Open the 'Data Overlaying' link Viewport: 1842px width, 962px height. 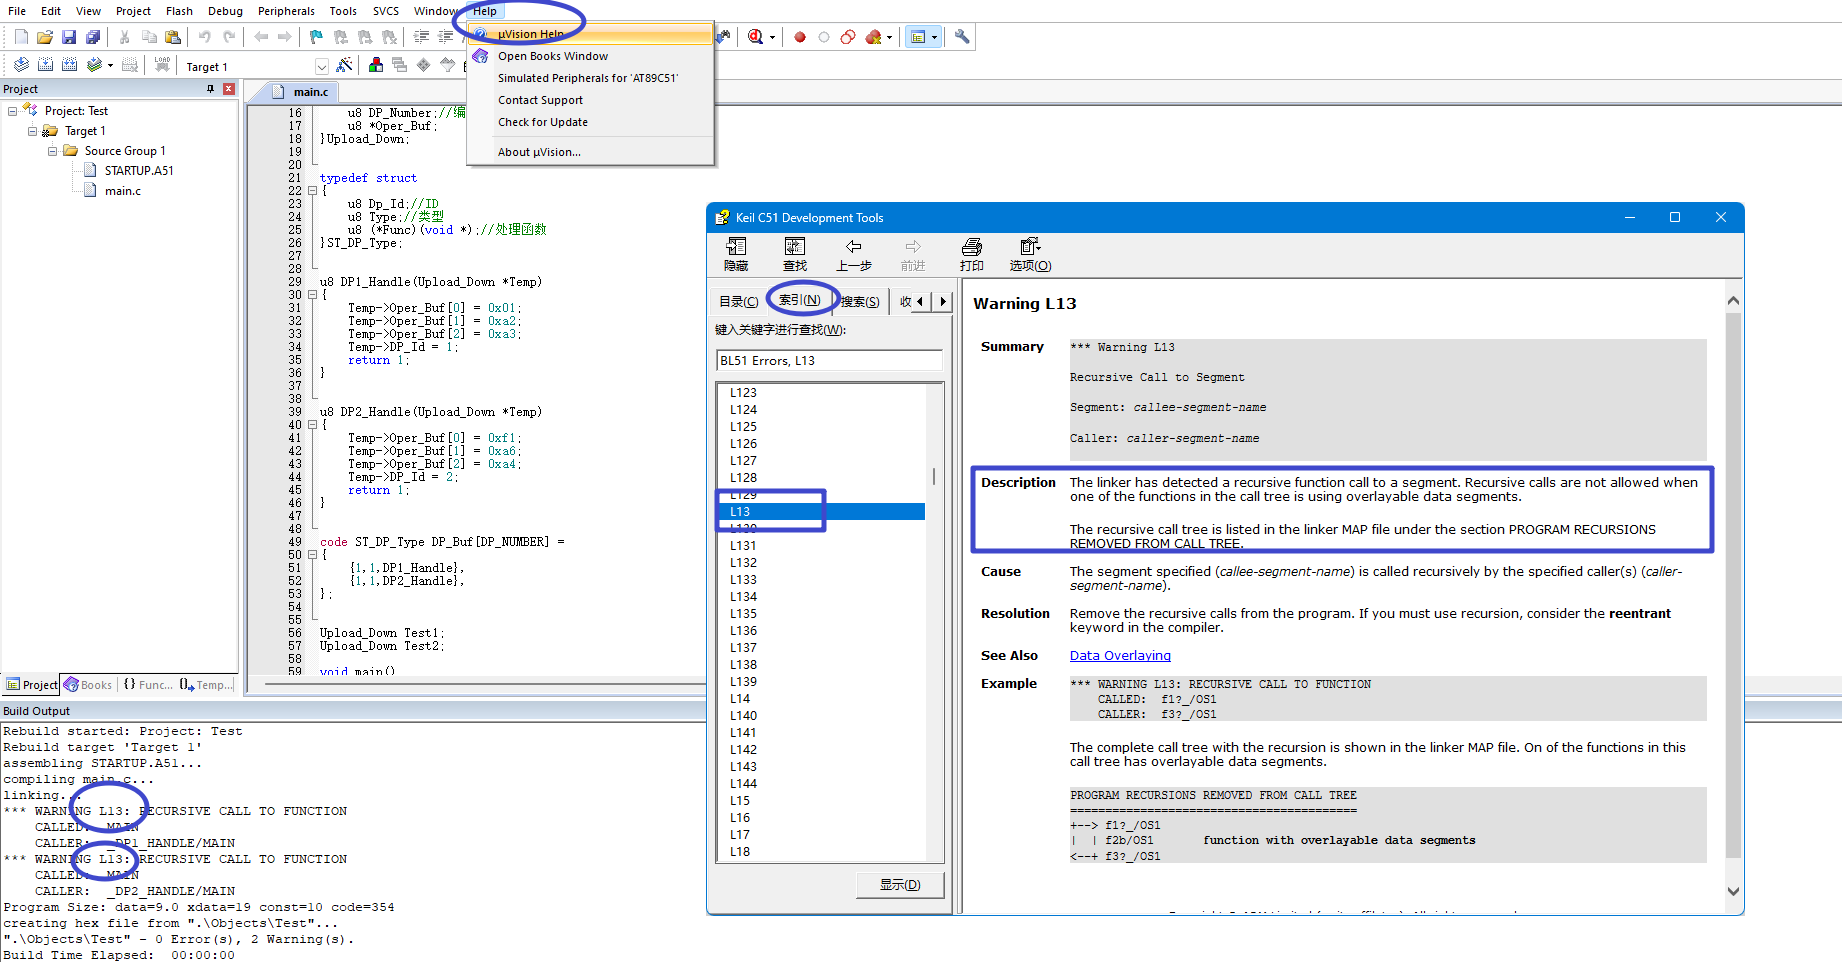click(x=1120, y=656)
